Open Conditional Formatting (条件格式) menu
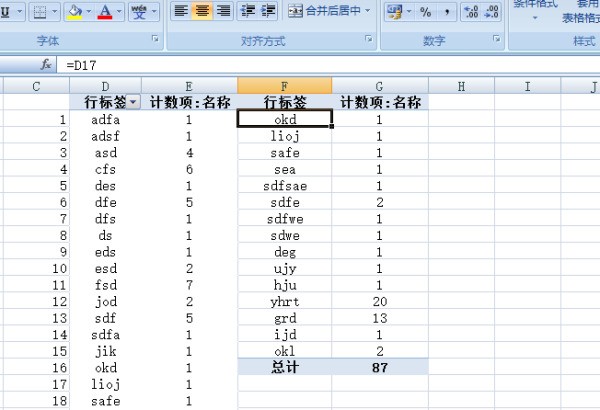Image resolution: width=600 pixels, height=410 pixels. [535, 10]
